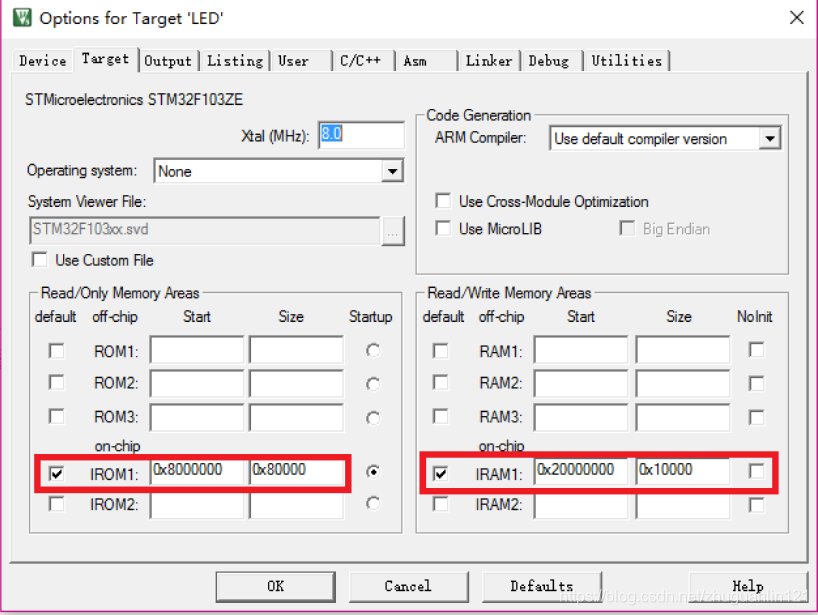The height and width of the screenshot is (615, 818).
Task: Open the Listing tab
Action: 235,61
